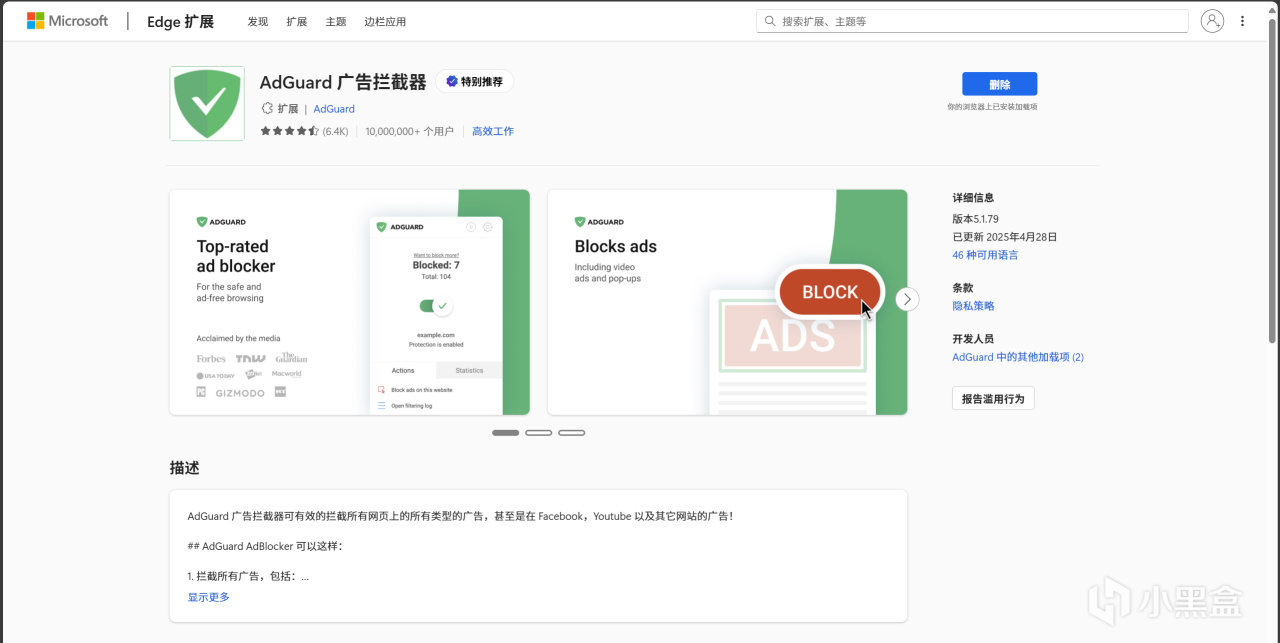Click the 10,000,000+ 个用户 text

(409, 131)
